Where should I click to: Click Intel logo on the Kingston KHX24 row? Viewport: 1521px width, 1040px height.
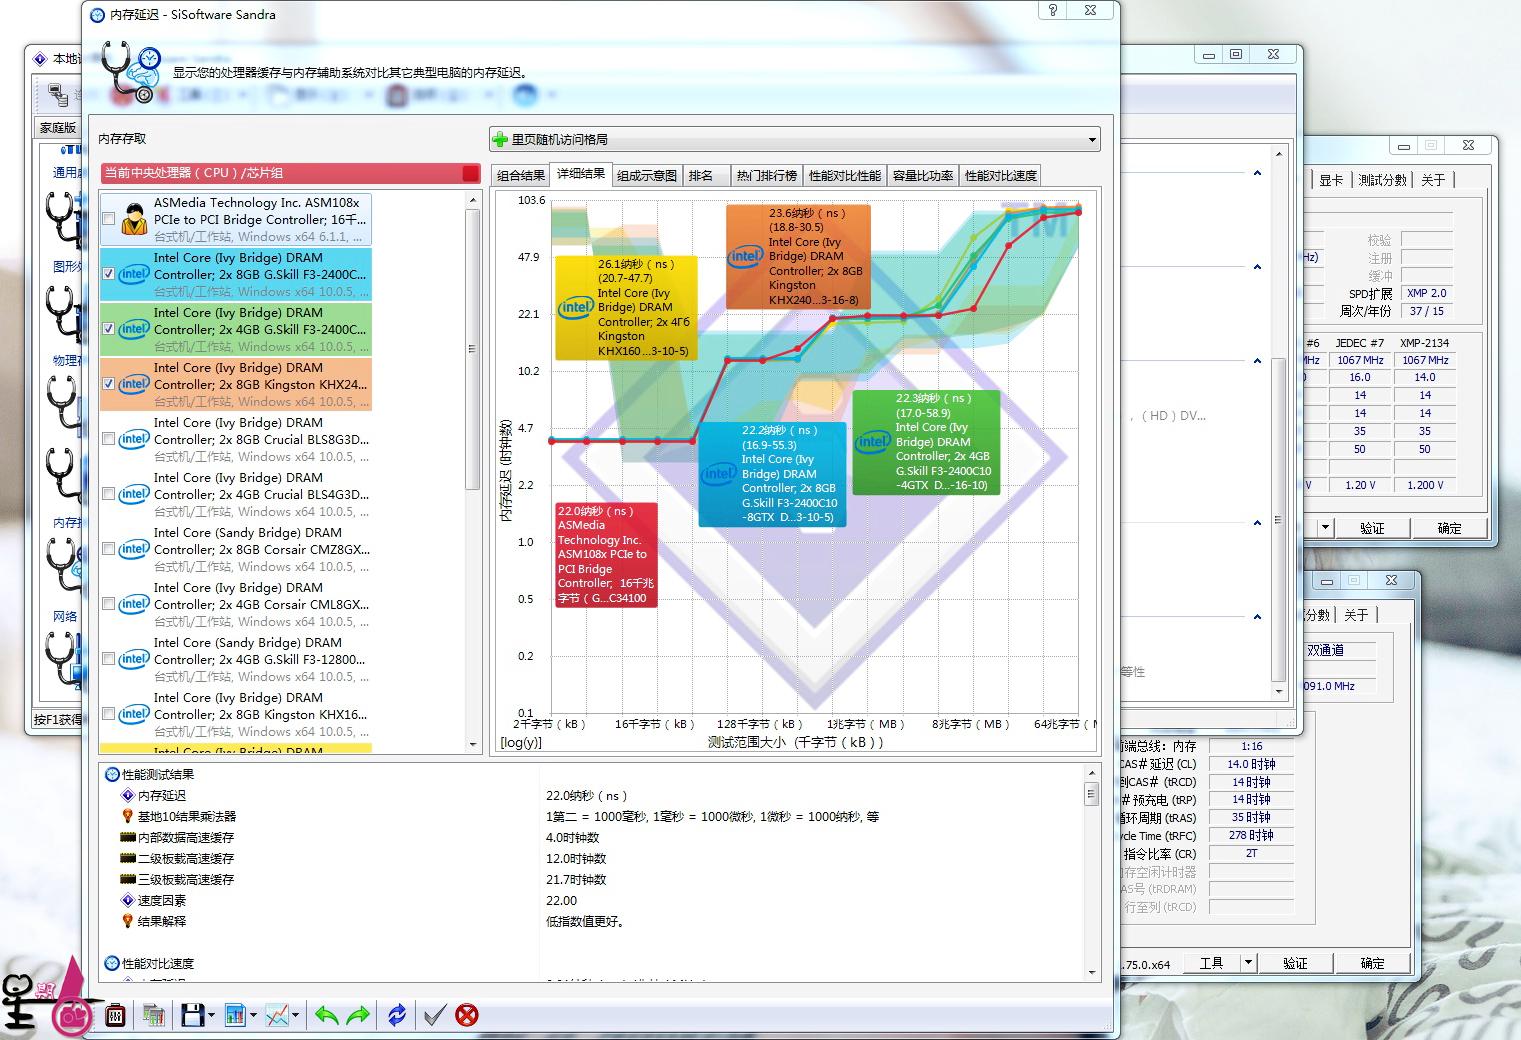[x=134, y=384]
